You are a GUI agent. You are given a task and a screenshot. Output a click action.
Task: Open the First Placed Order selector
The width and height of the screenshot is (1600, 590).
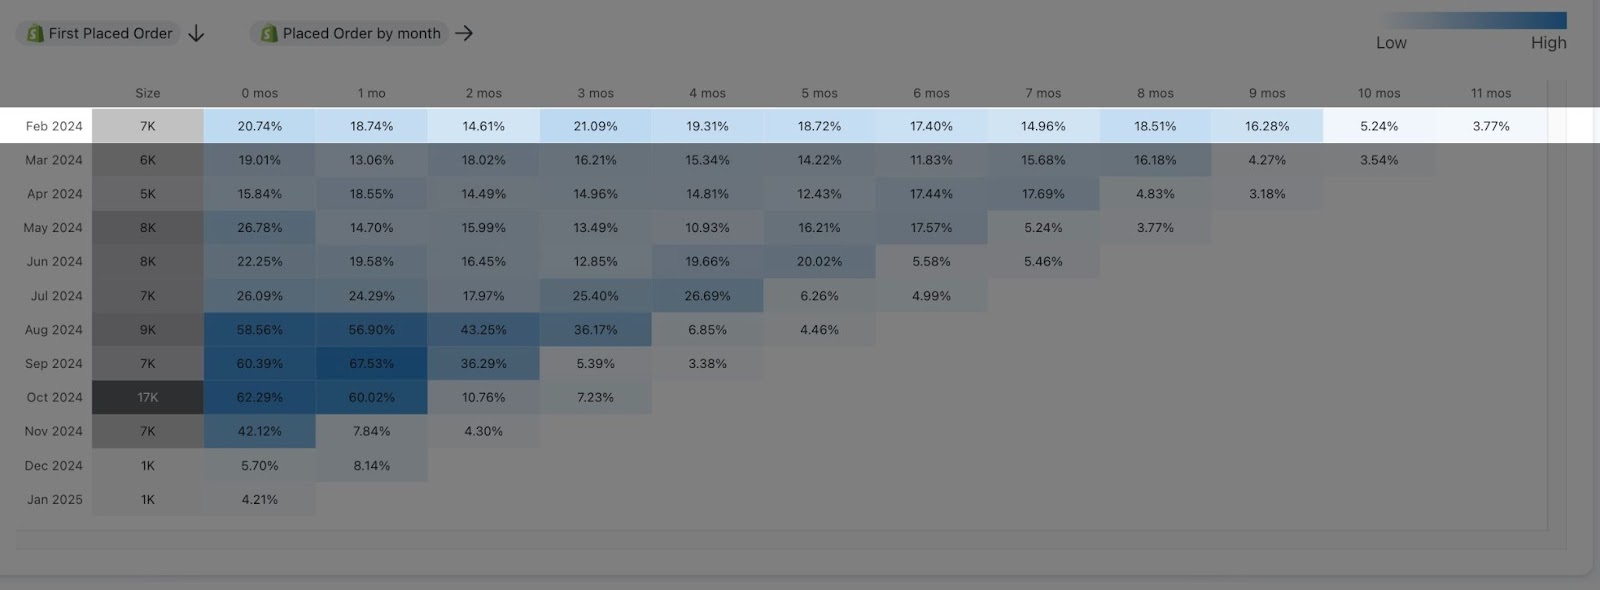(x=110, y=33)
